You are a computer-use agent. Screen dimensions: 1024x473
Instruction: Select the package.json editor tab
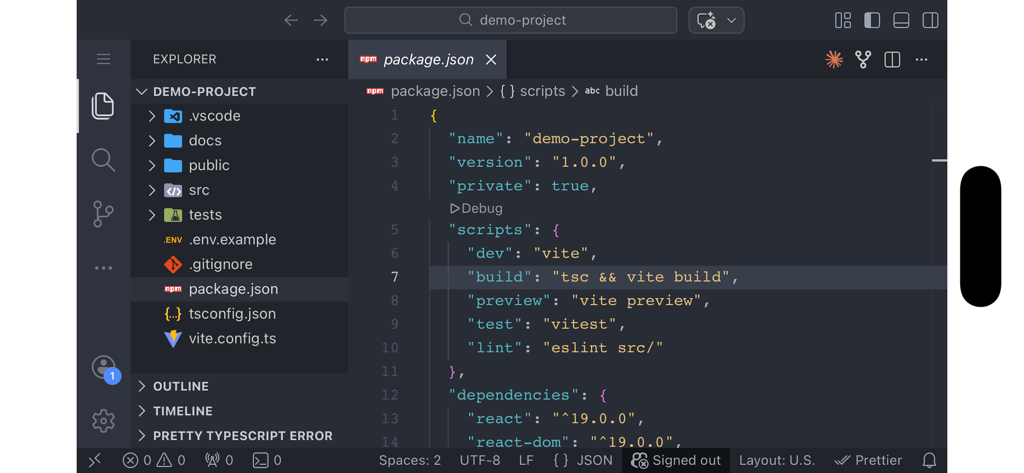pos(428,59)
